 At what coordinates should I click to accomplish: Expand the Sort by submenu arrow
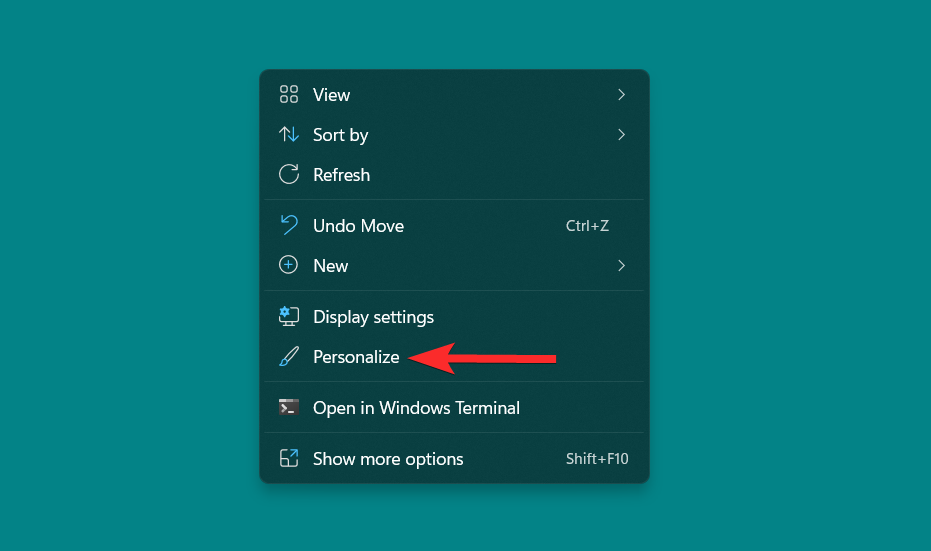[x=621, y=135]
